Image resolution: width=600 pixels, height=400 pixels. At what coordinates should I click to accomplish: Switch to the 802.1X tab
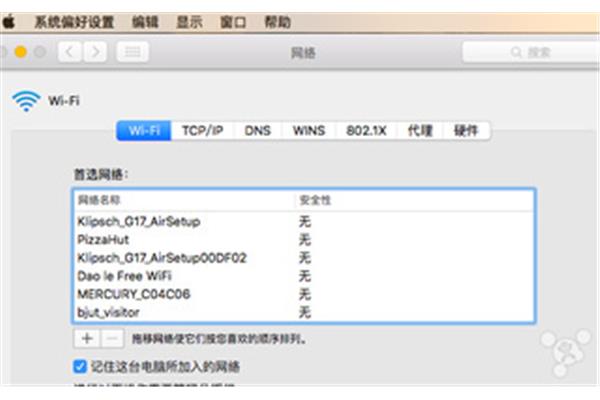tap(366, 131)
